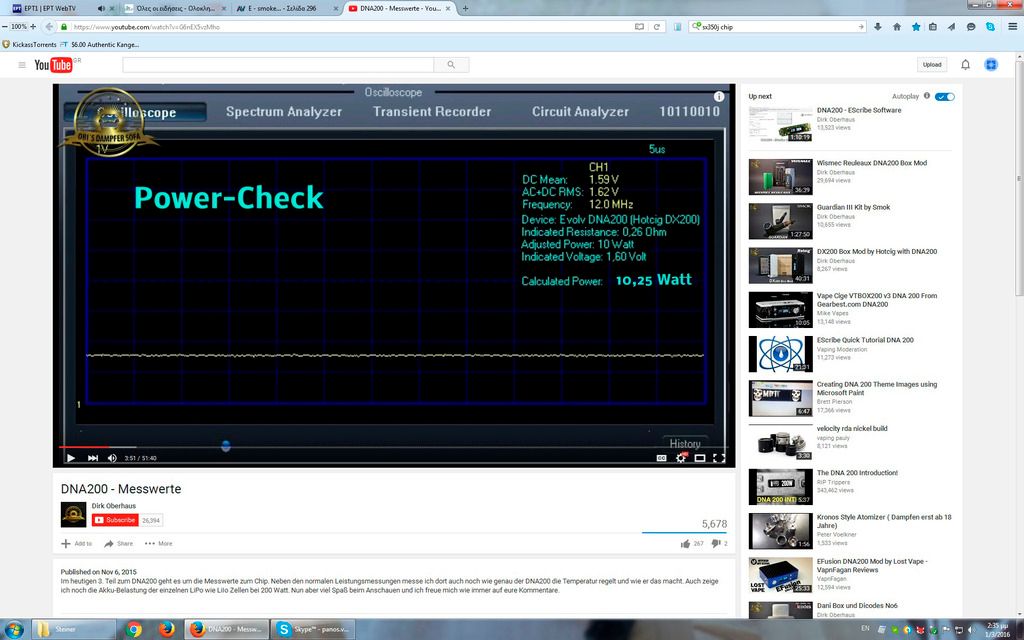The image size is (1024, 640).
Task: Click the YouTube search magnifier button
Action: 451,65
